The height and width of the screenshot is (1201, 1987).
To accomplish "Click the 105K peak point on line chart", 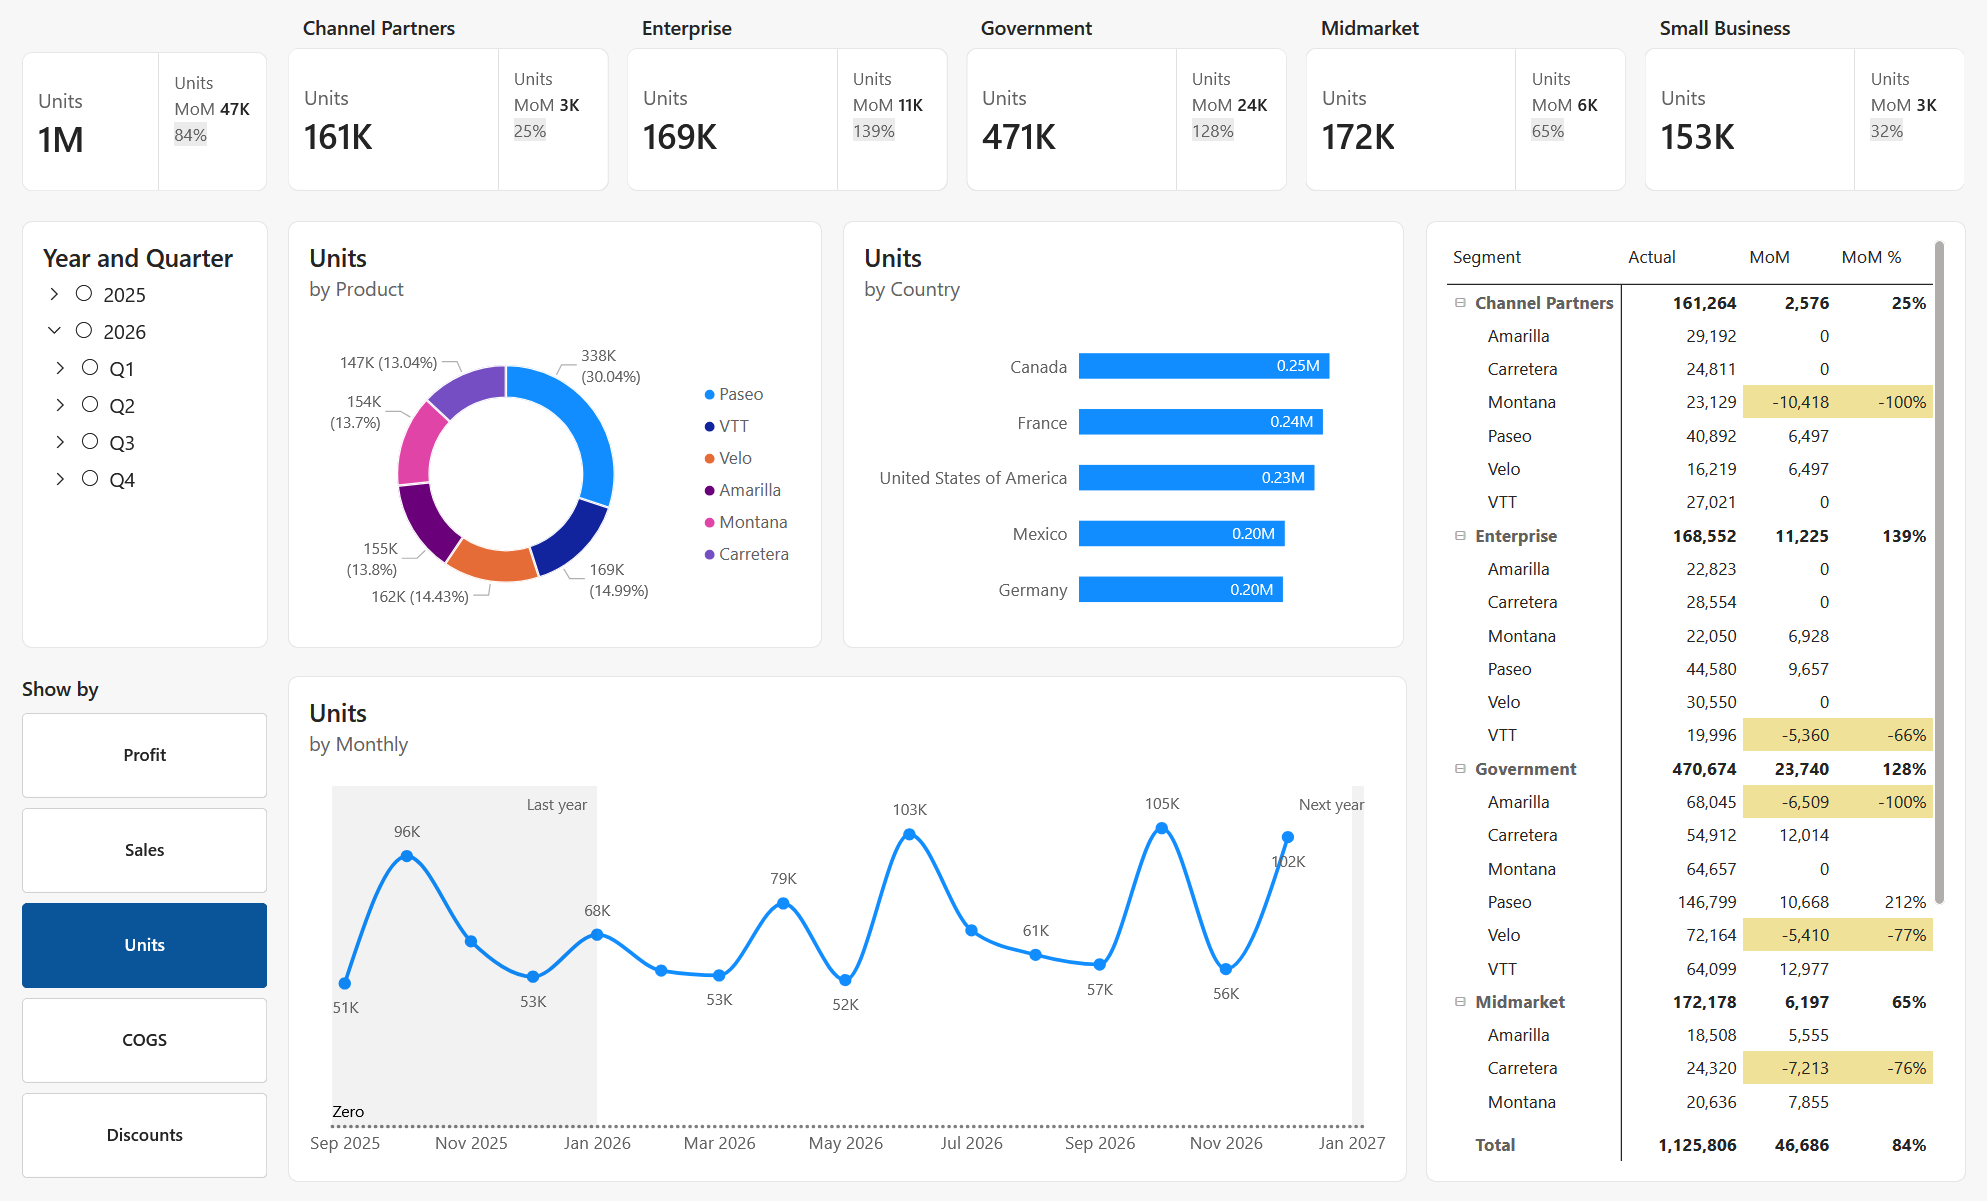I will click(x=1161, y=828).
